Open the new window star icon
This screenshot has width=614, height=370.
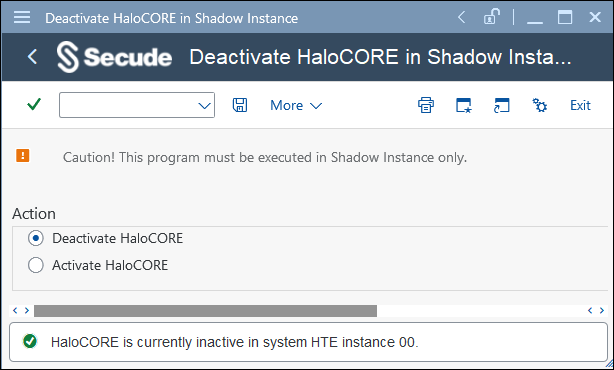464,105
